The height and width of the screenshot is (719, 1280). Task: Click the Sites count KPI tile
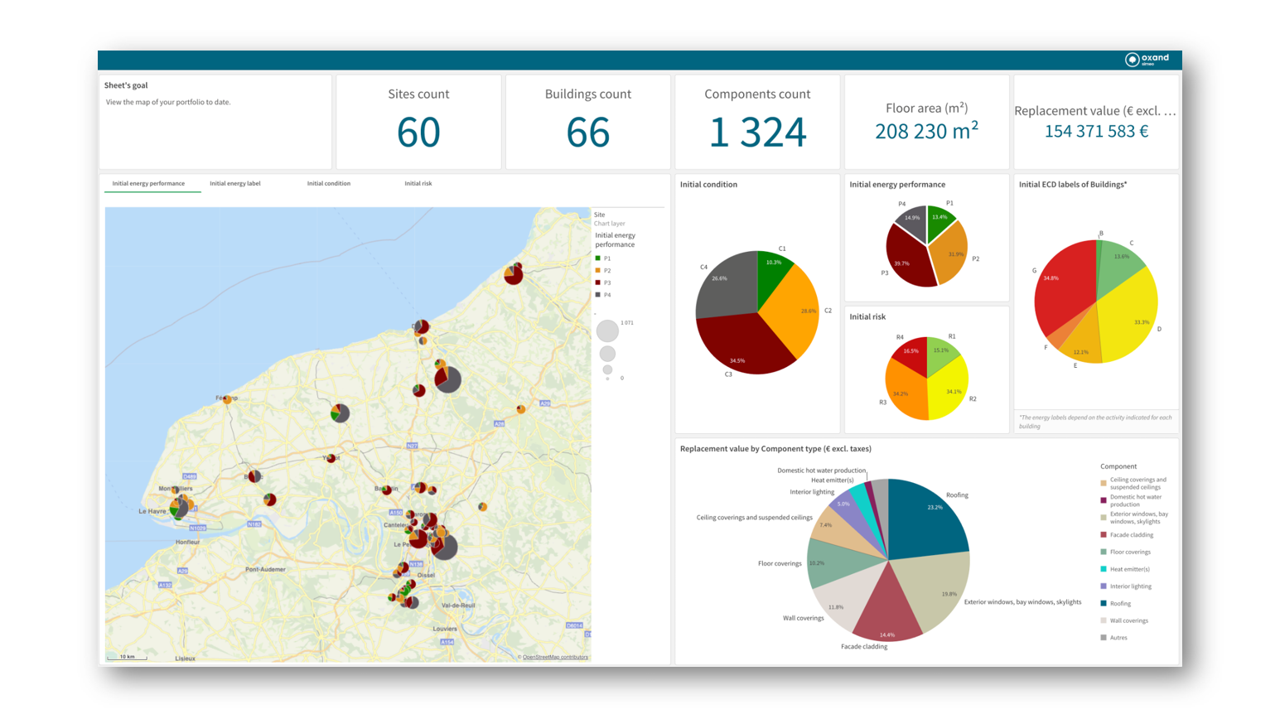pos(418,121)
